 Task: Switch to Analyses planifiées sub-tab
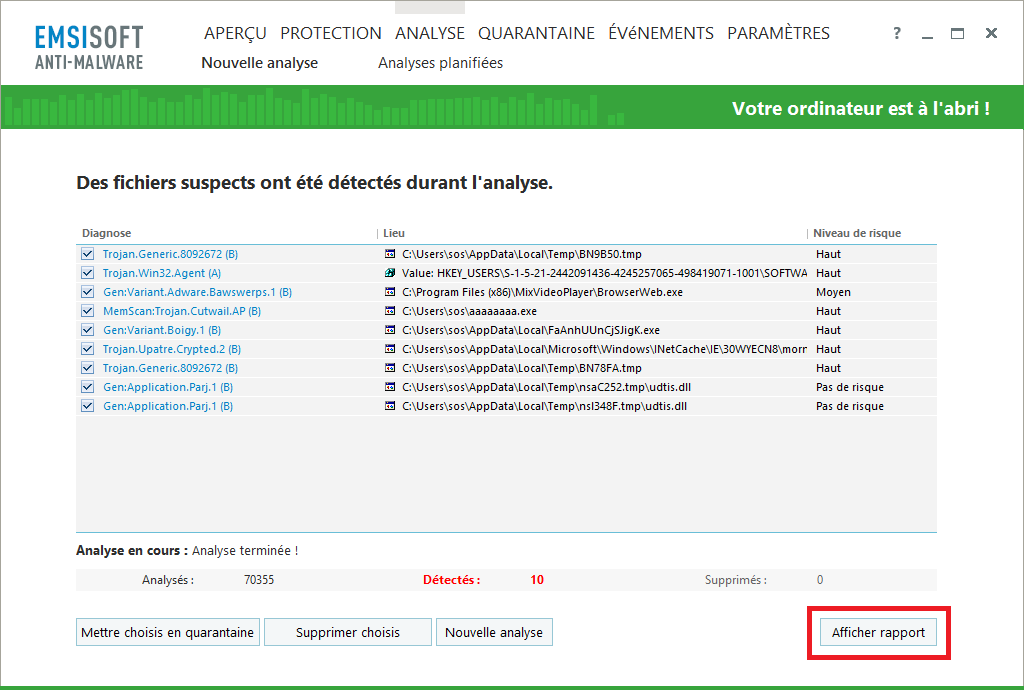click(440, 63)
